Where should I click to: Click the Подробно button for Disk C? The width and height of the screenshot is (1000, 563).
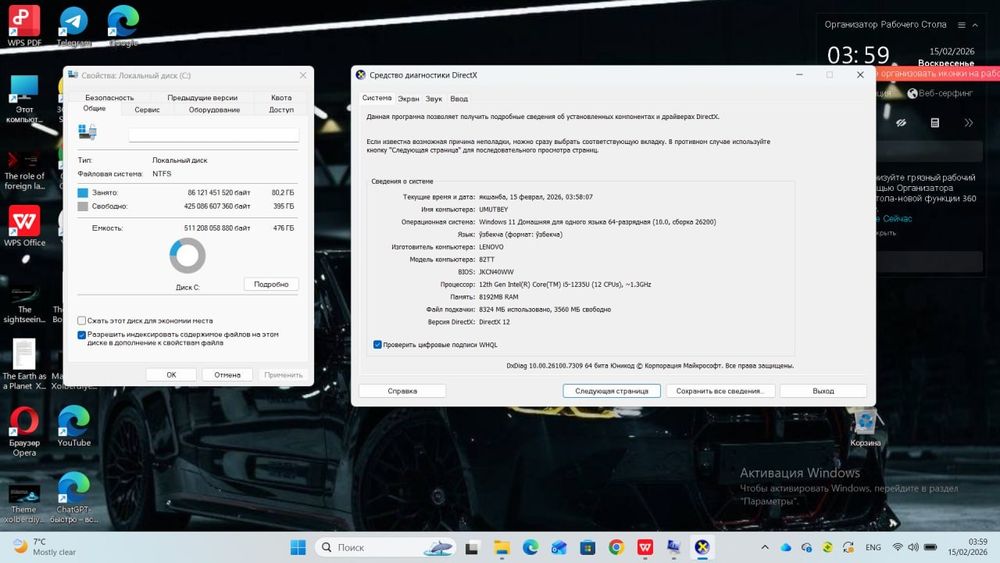[271, 284]
